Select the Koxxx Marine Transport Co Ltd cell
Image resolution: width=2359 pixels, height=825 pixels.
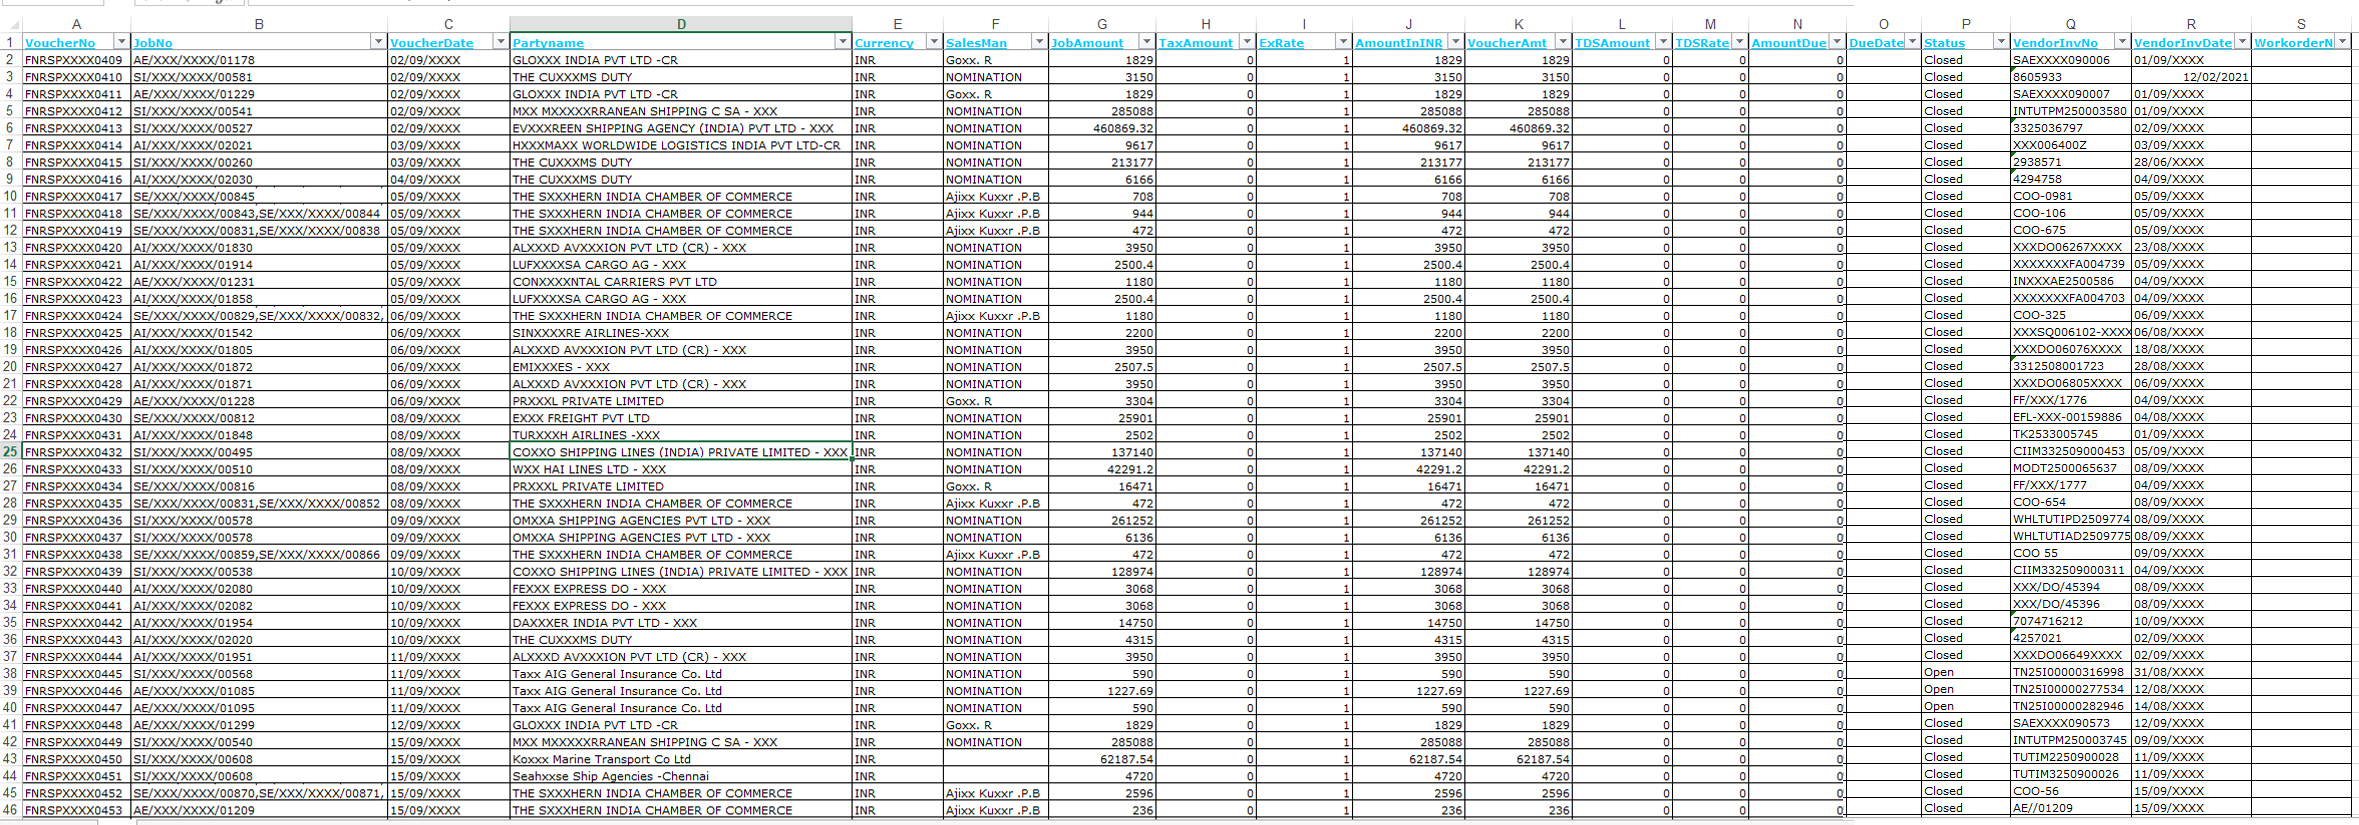tap(680, 759)
